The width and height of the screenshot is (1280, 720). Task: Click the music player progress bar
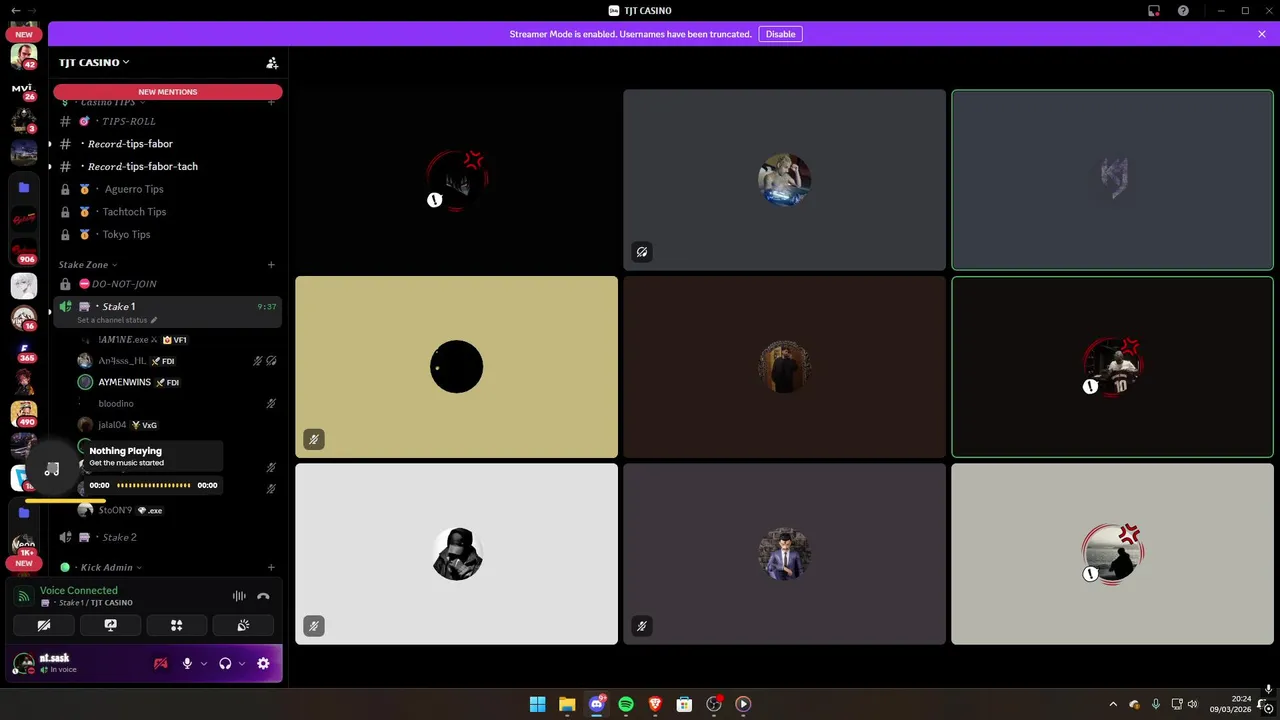[x=153, y=485]
